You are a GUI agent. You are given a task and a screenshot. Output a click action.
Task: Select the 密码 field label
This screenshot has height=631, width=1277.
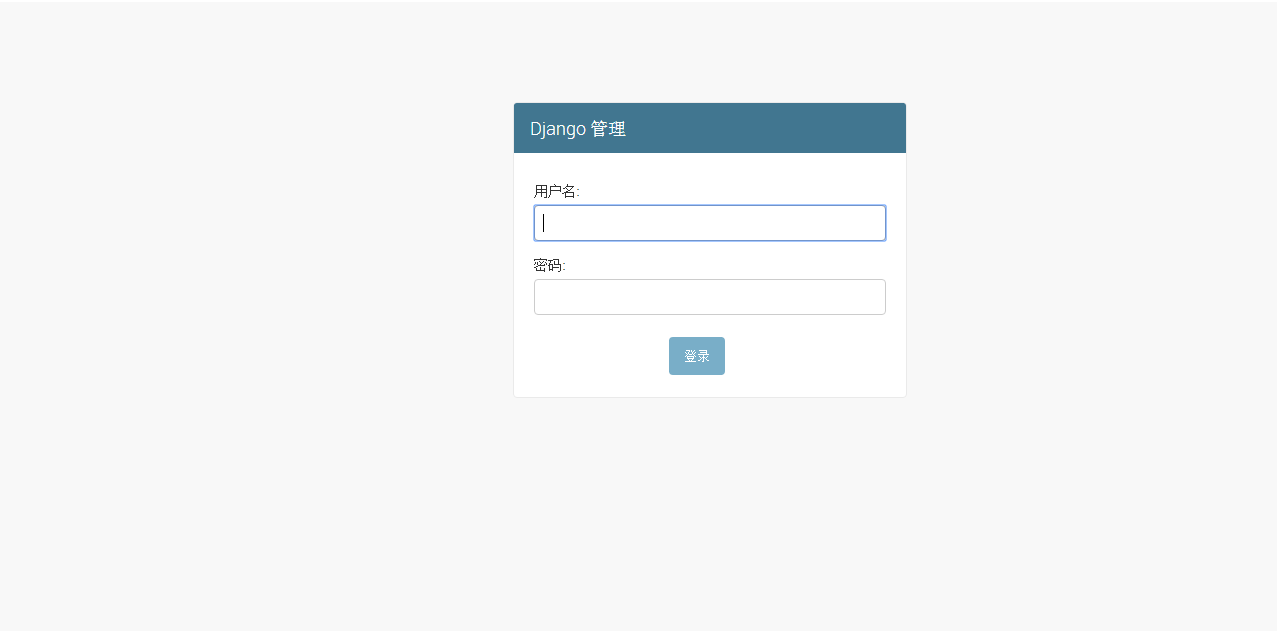550,265
